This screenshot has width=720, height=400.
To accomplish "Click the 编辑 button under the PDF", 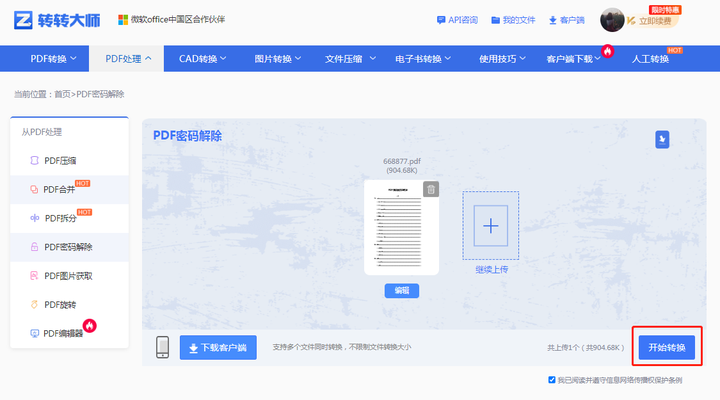I will 402,290.
